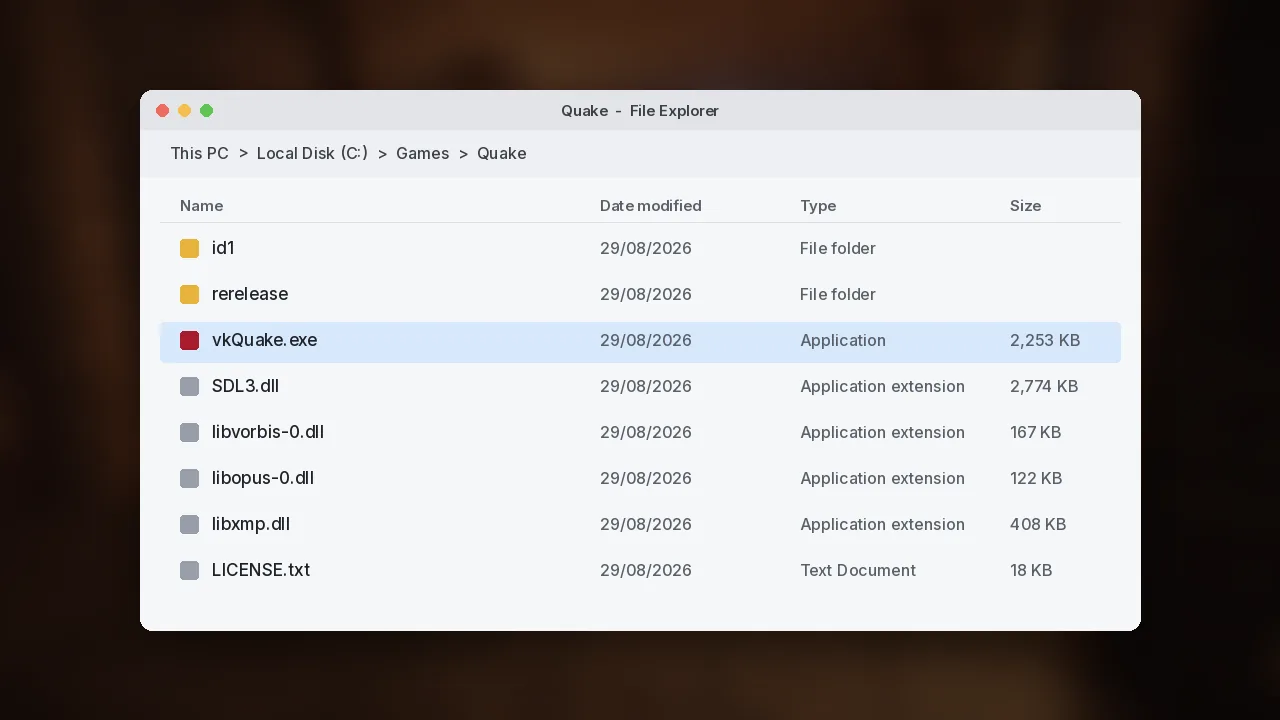Sort files by Size column header

[1025, 206]
